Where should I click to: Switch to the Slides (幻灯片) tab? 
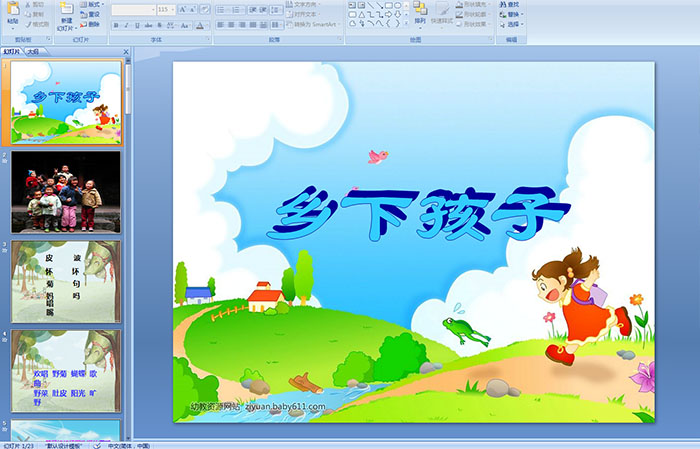coord(12,51)
